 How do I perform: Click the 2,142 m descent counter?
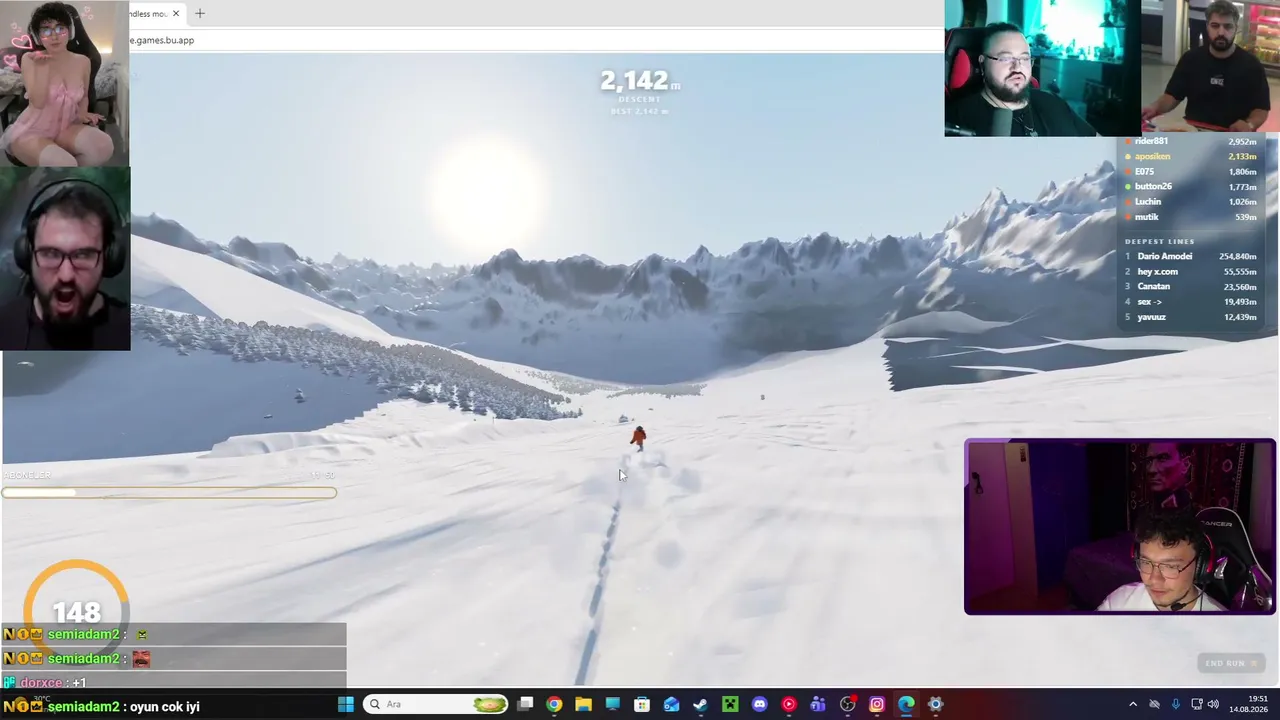(640, 81)
